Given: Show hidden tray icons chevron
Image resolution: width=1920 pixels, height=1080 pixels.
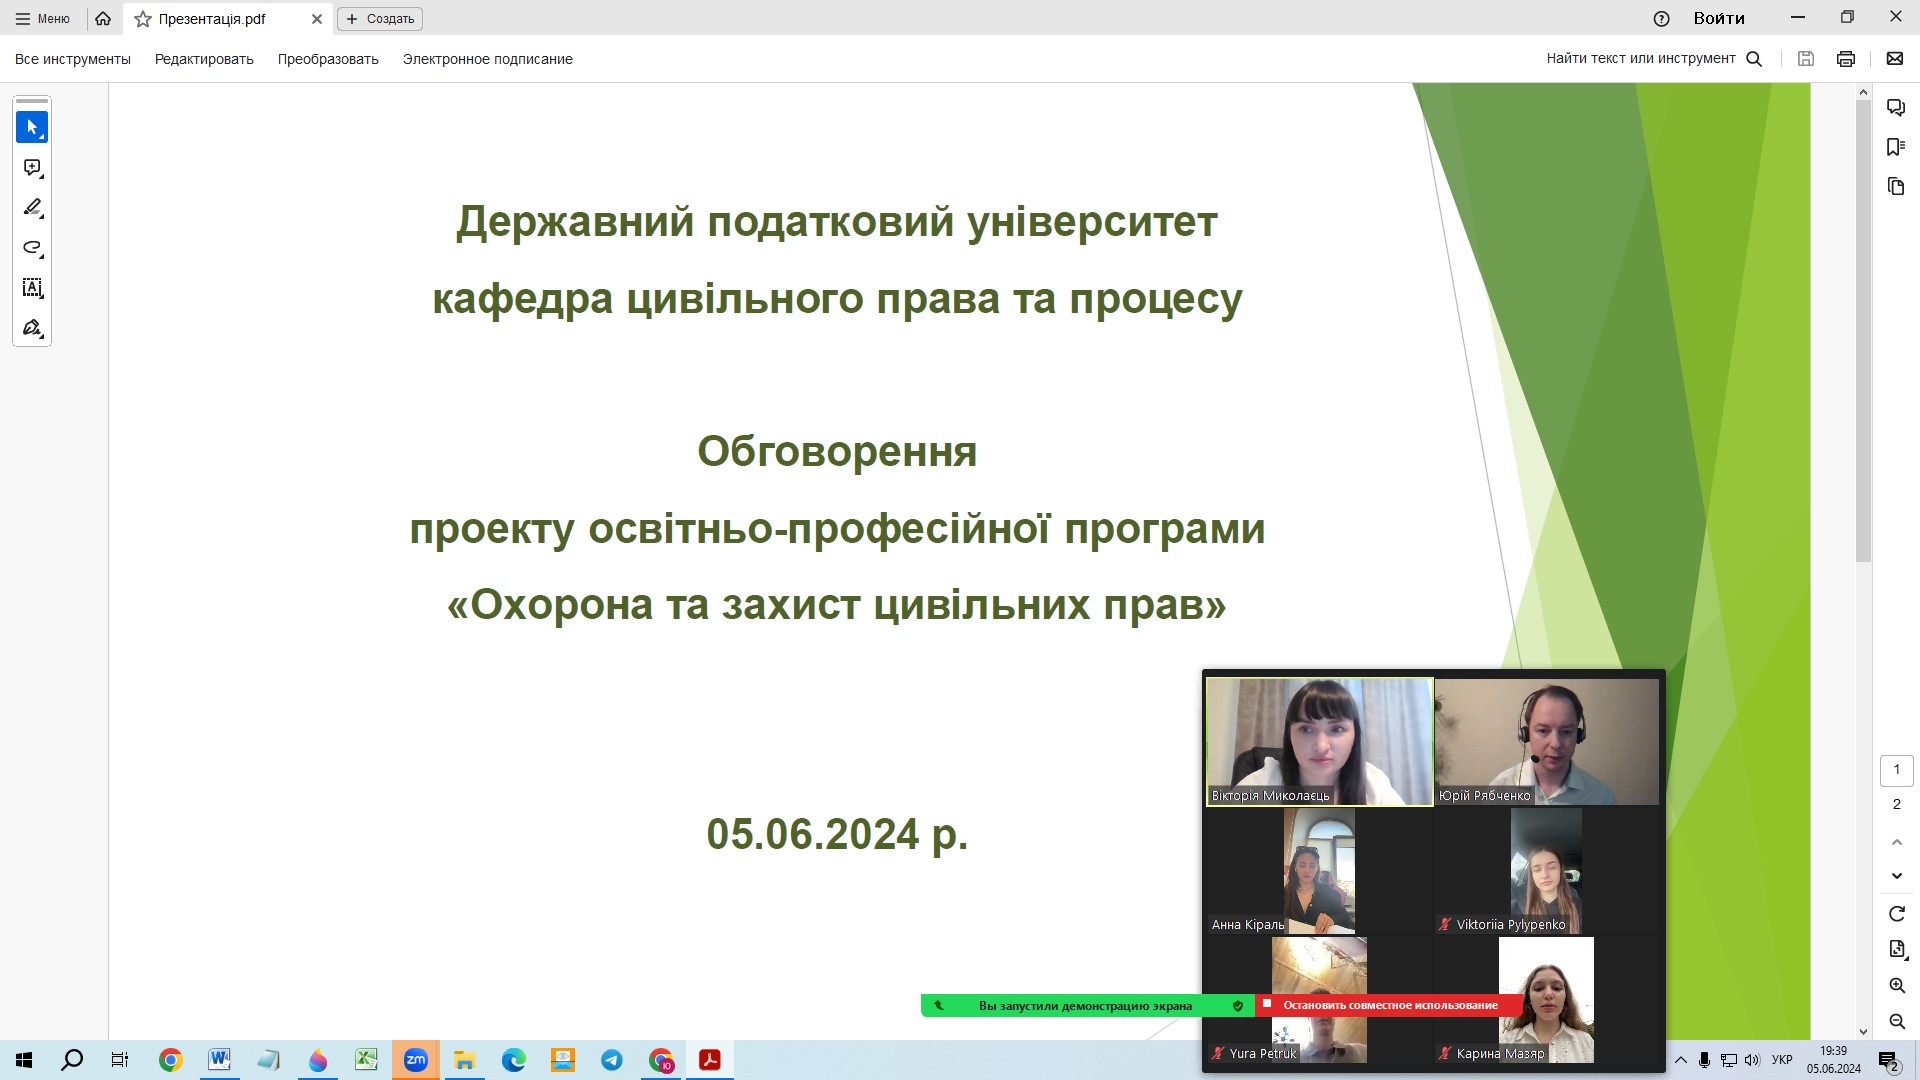Looking at the screenshot, I should 1681,1060.
